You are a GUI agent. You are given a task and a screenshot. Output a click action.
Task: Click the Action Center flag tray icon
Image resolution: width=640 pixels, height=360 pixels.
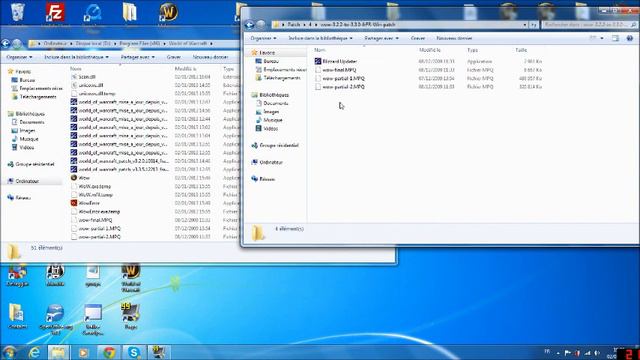[567, 353]
